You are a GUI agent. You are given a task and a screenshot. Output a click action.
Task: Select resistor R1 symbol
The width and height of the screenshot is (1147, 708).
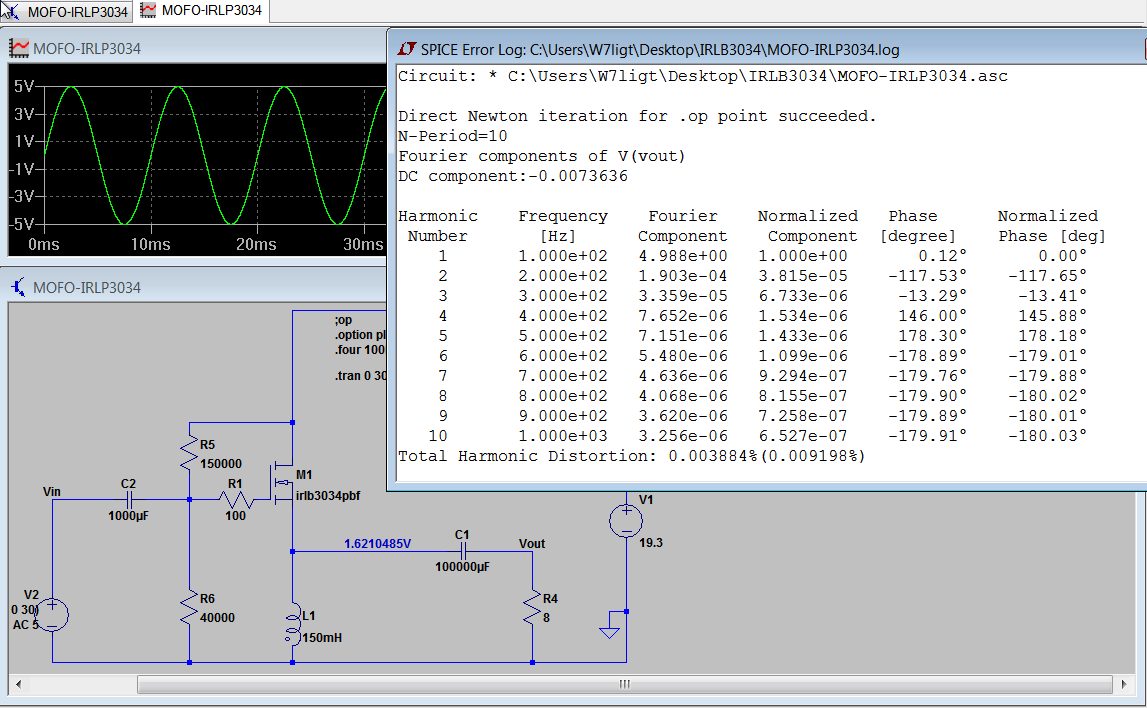tap(236, 500)
